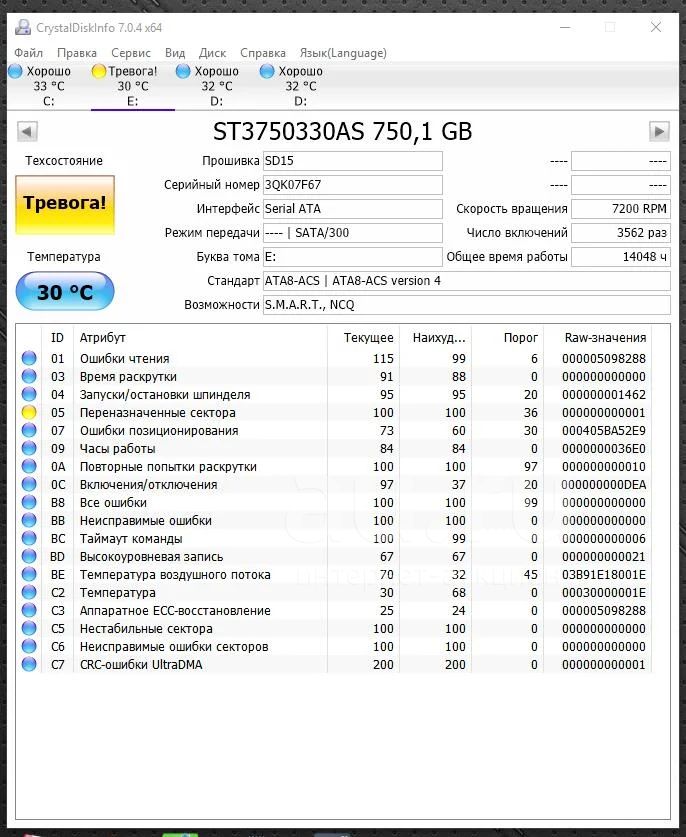Click the Raw-значения column header
This screenshot has height=837, width=686.
603,338
